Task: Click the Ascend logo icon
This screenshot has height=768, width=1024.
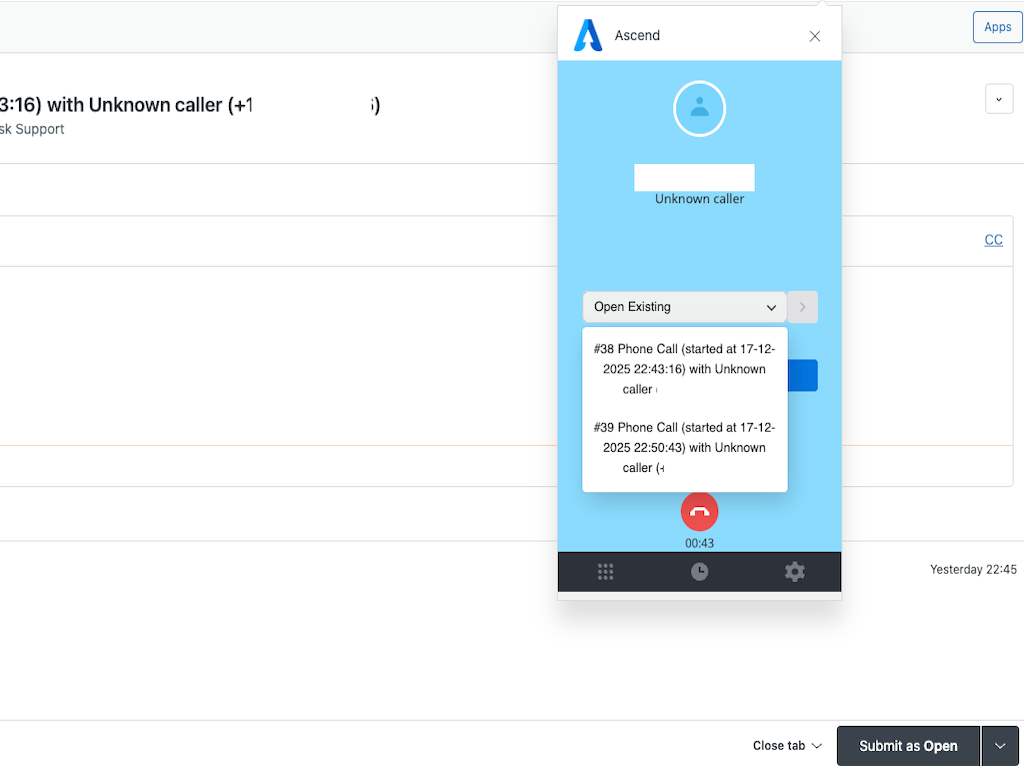Action: 588,35
